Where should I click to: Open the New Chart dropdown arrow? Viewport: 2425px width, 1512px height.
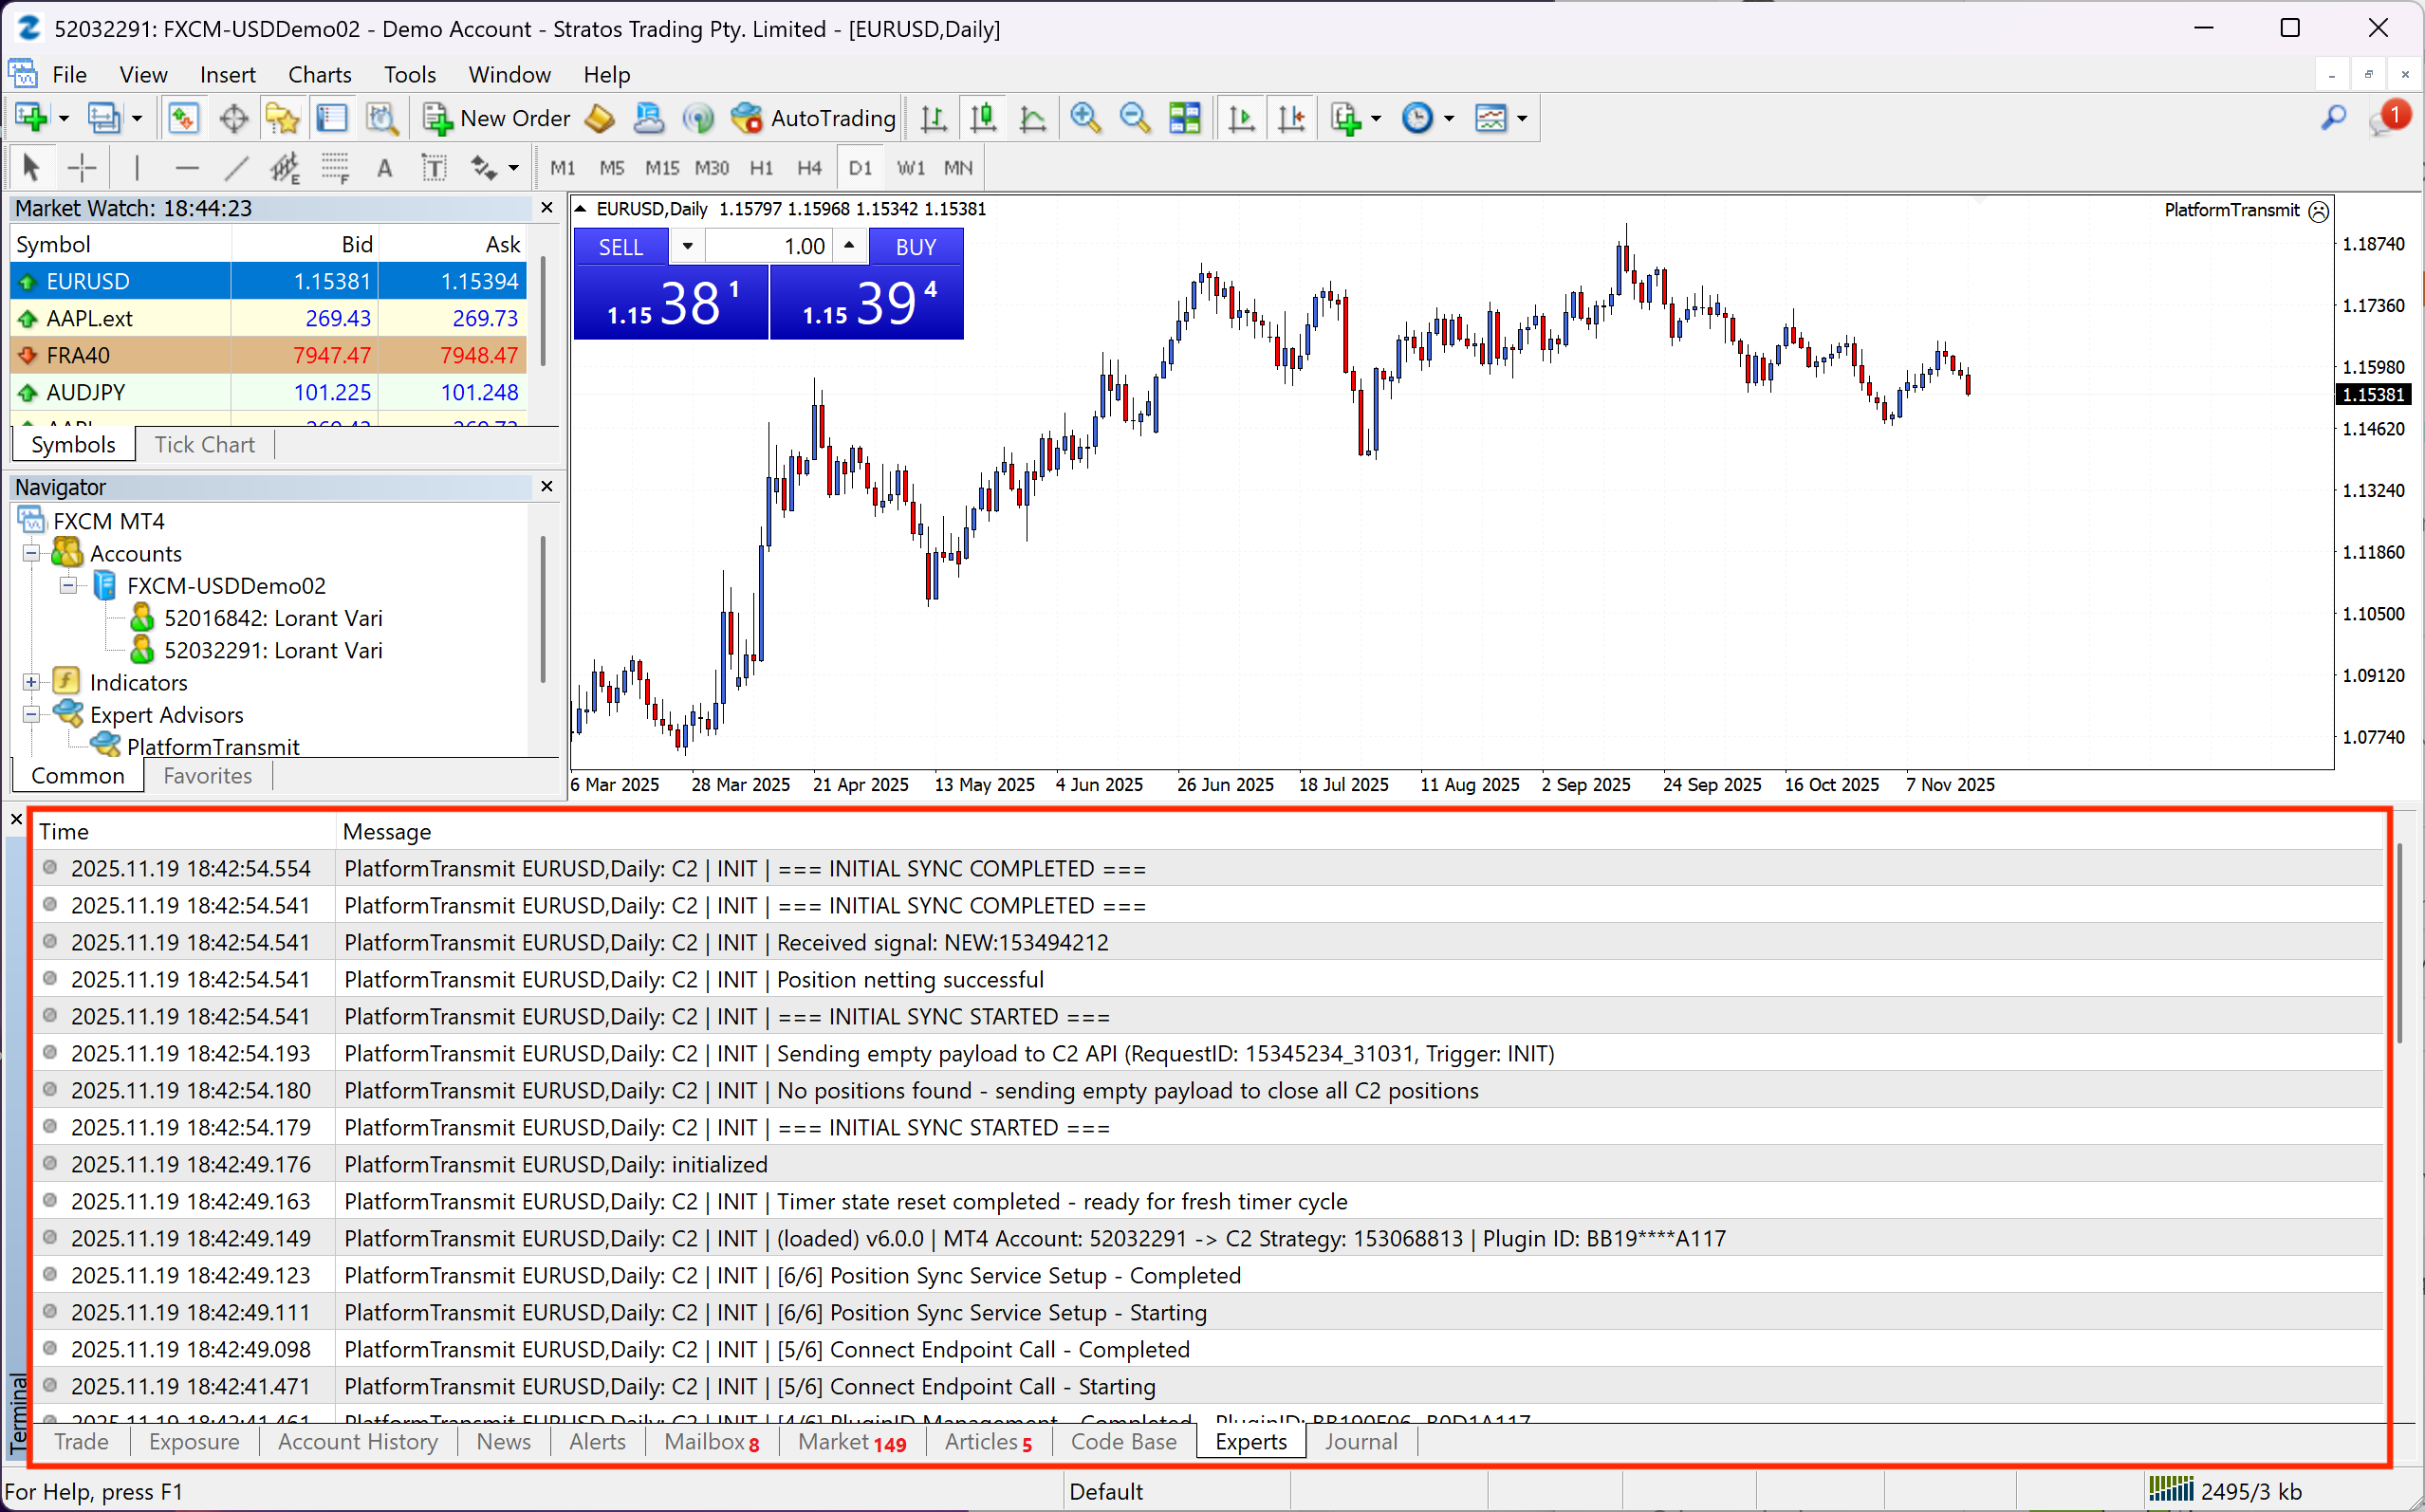click(64, 118)
